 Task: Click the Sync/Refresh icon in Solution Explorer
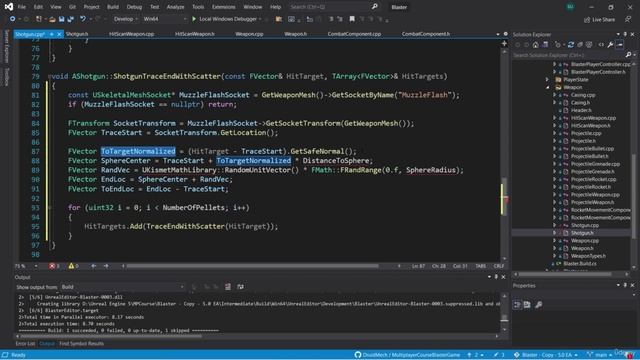tap(571, 45)
